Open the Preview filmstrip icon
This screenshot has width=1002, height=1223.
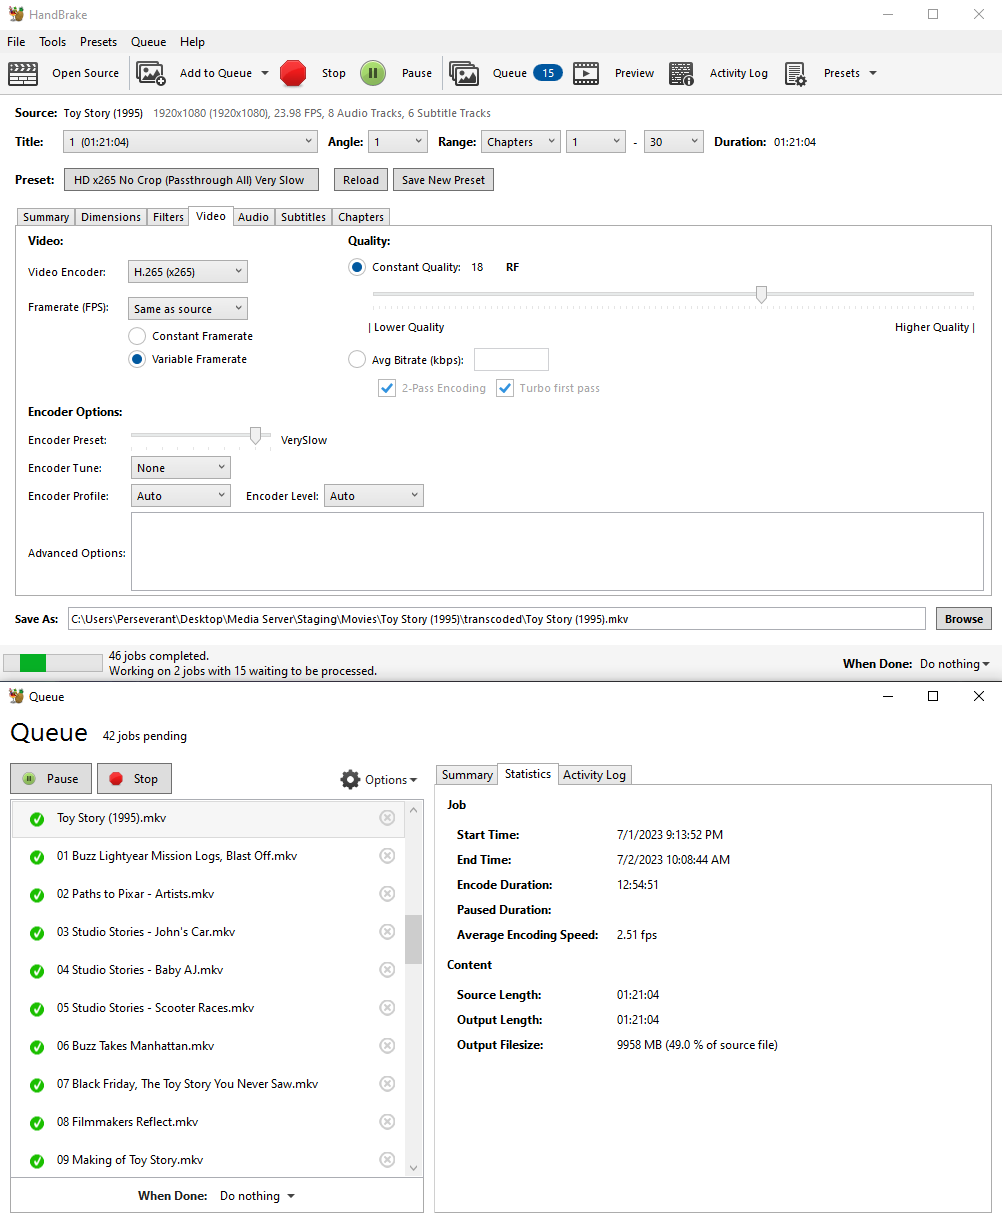click(586, 73)
